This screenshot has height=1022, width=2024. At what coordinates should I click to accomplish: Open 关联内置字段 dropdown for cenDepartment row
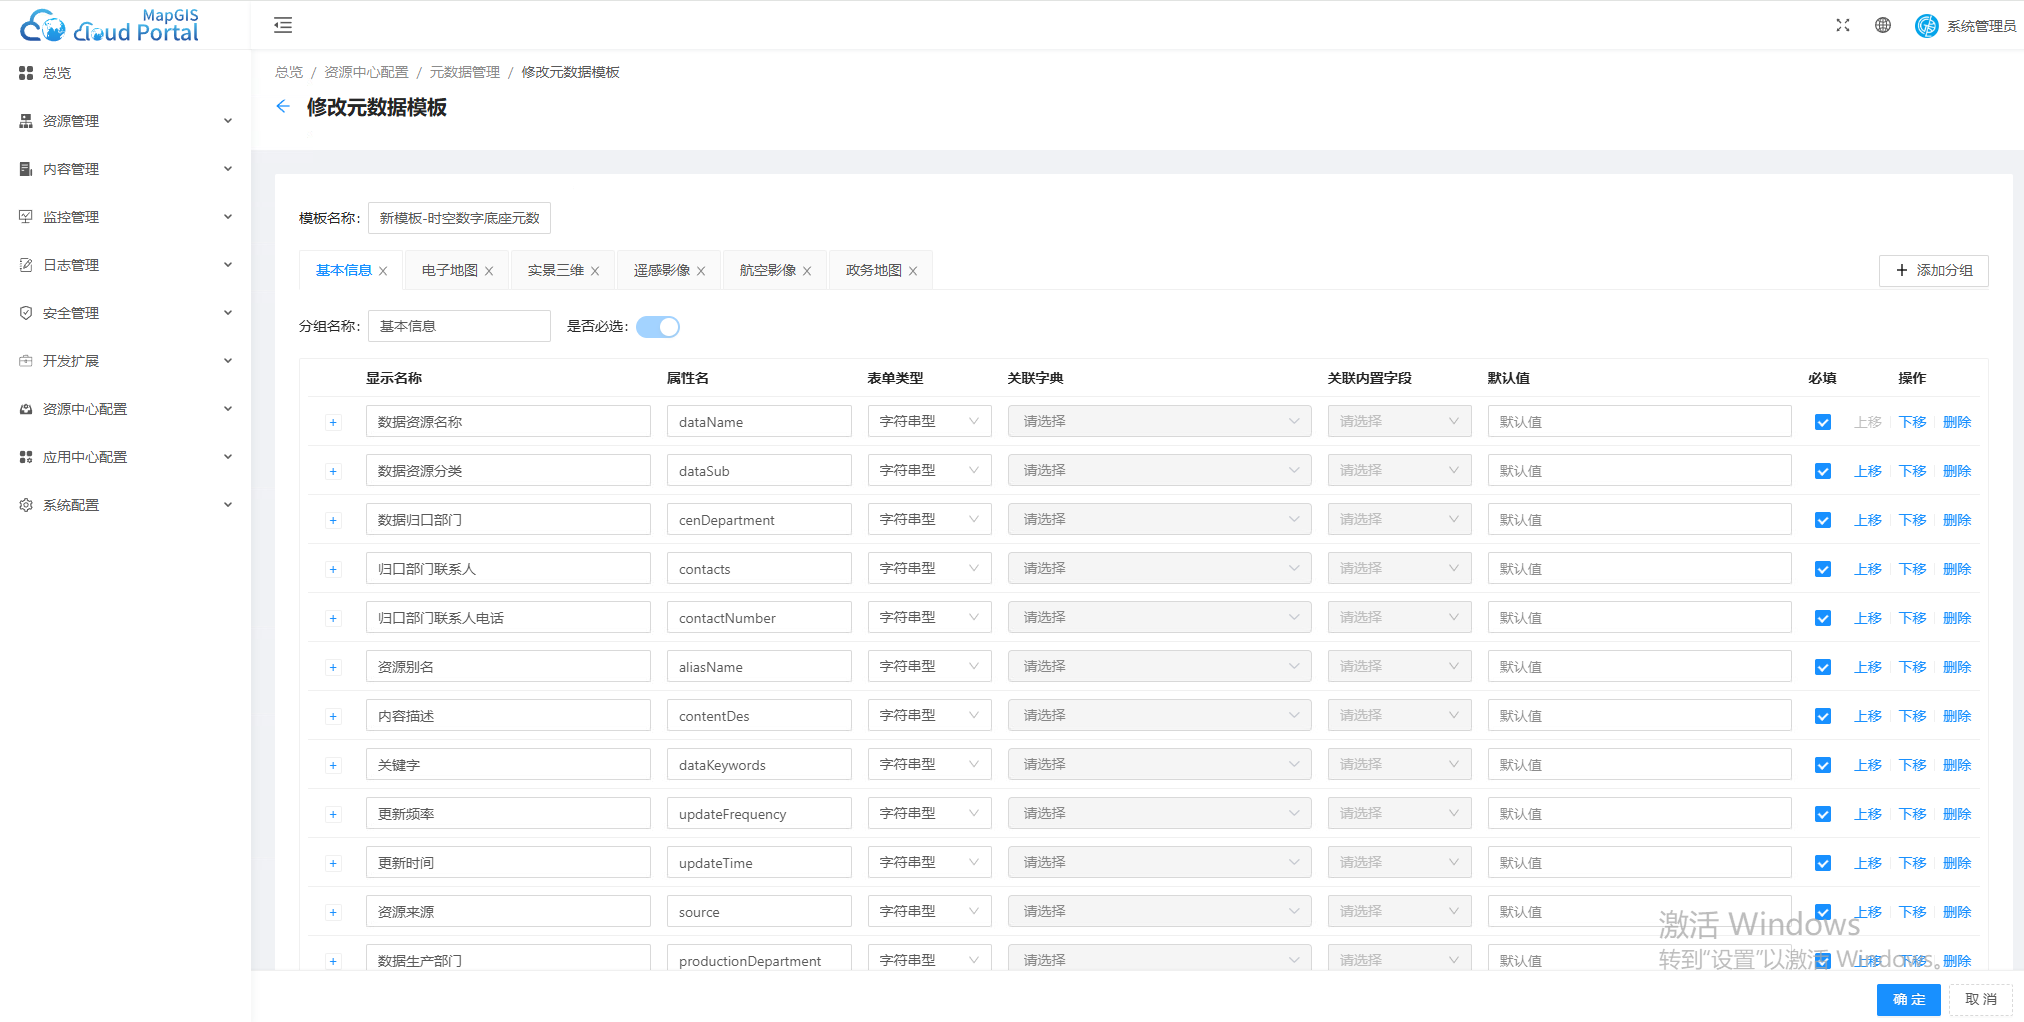(x=1399, y=519)
